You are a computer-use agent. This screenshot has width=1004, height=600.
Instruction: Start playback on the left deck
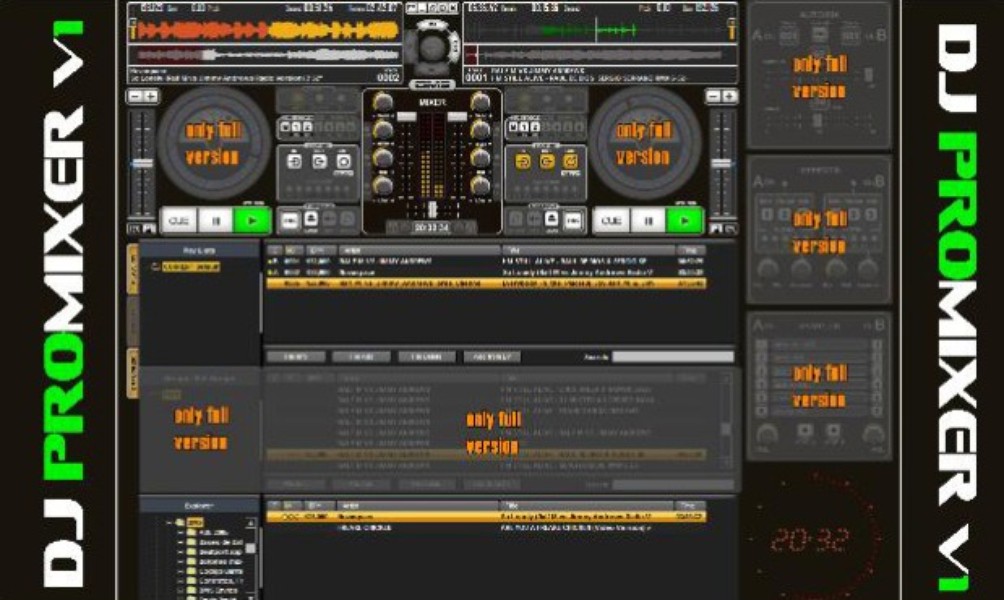click(x=252, y=221)
